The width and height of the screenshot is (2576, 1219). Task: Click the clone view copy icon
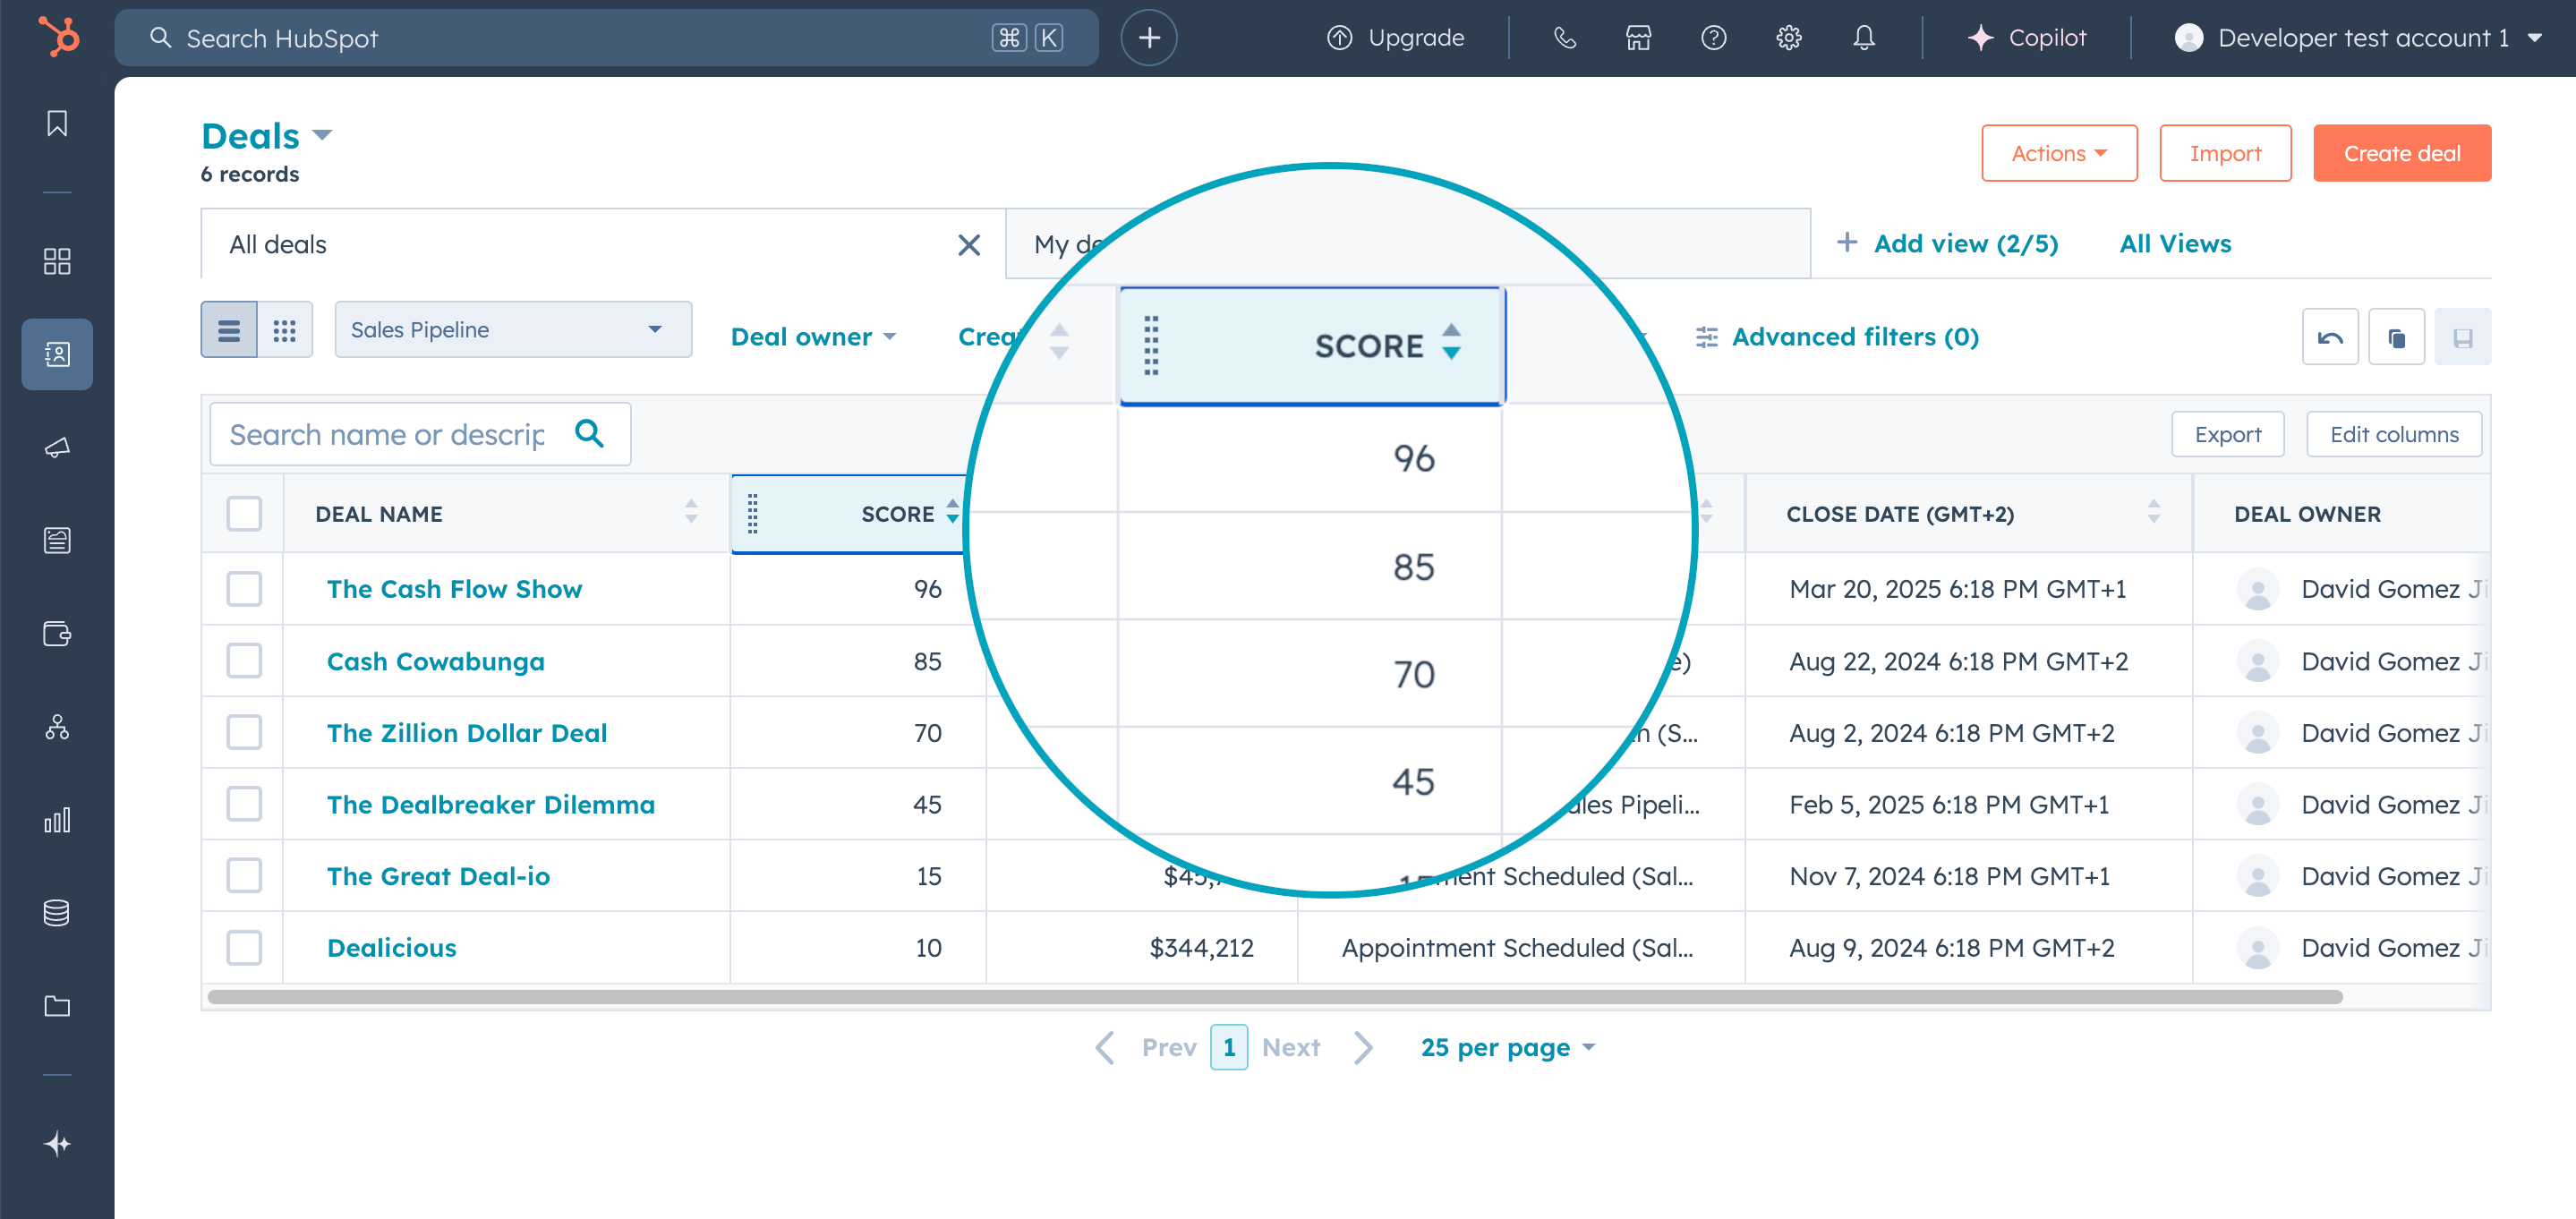pyautogui.click(x=2397, y=337)
